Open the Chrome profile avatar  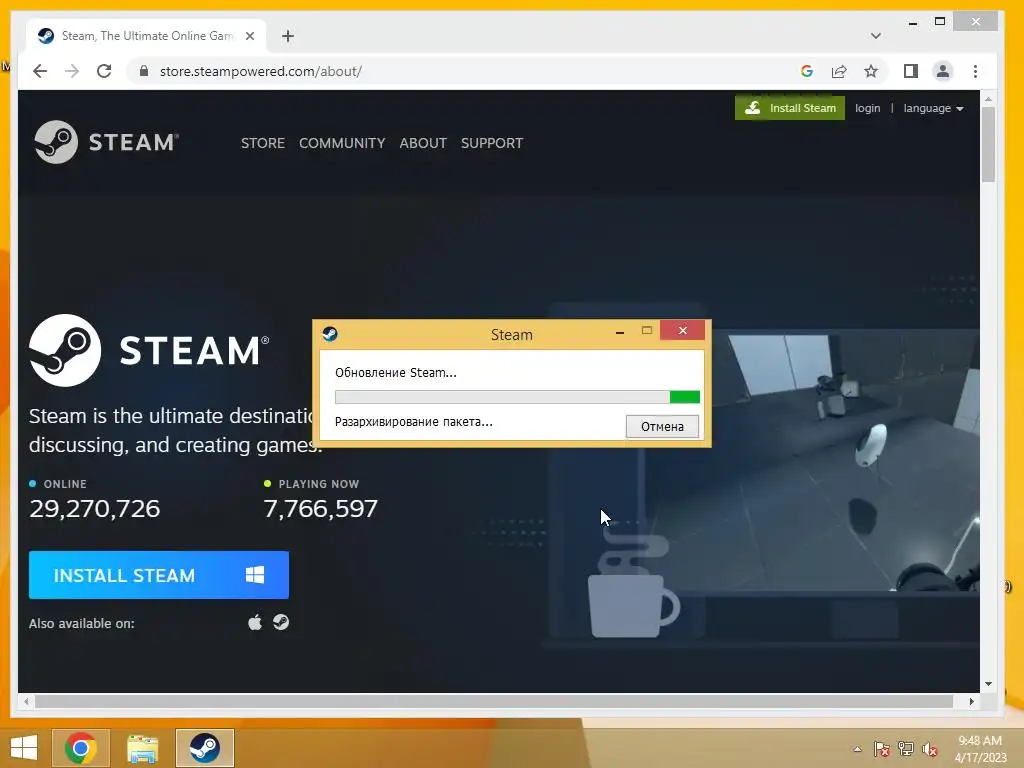pos(942,71)
